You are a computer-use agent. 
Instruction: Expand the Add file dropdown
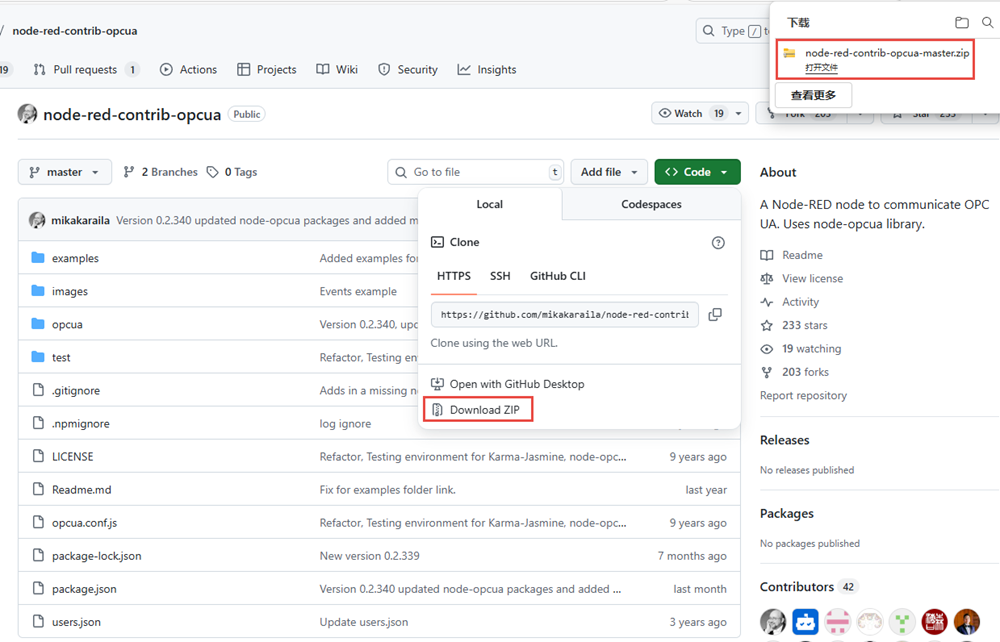click(x=609, y=172)
